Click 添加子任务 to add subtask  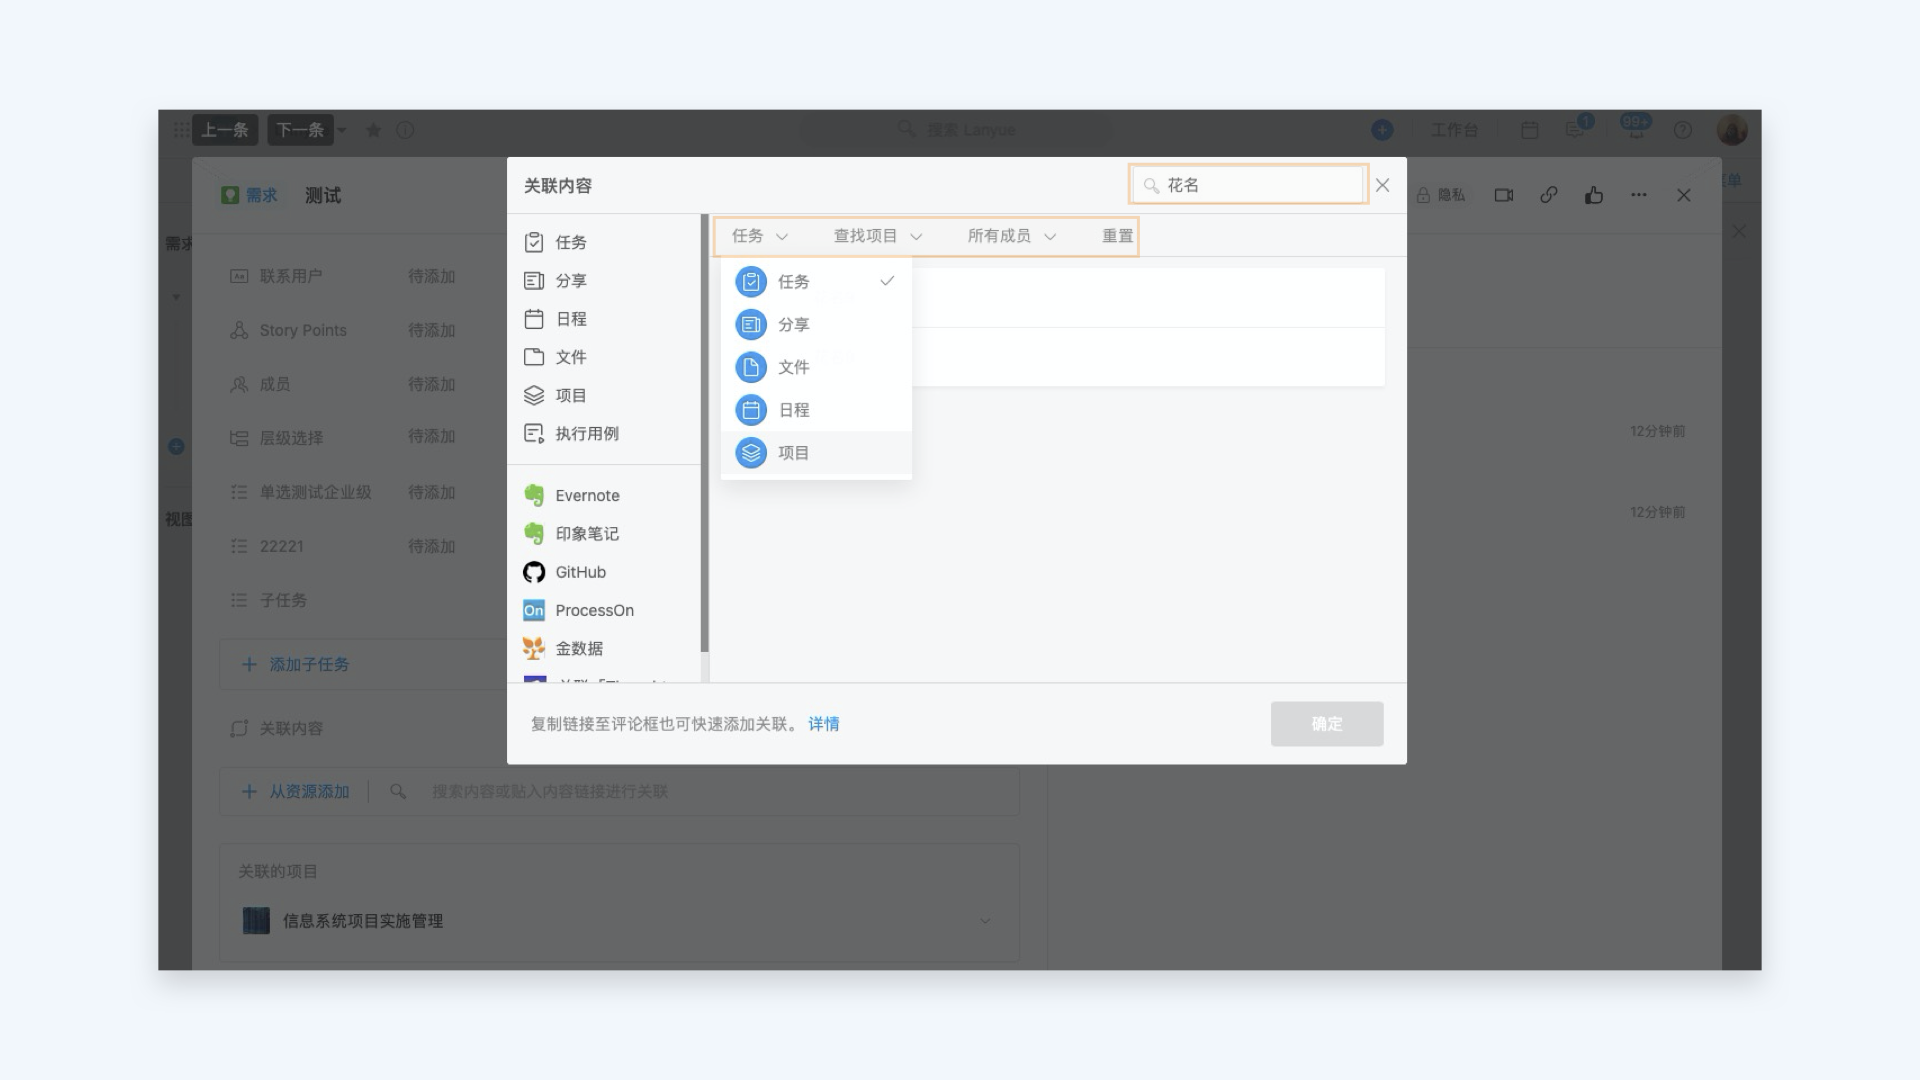[295, 664]
